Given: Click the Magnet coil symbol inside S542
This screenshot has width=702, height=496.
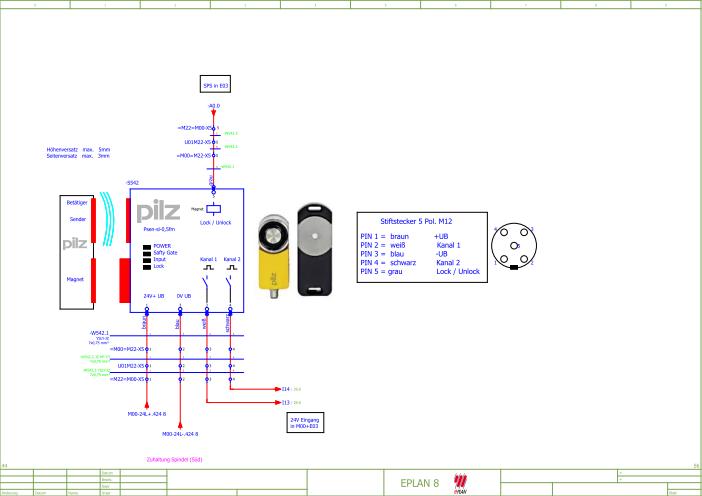Looking at the screenshot, I should (211, 209).
